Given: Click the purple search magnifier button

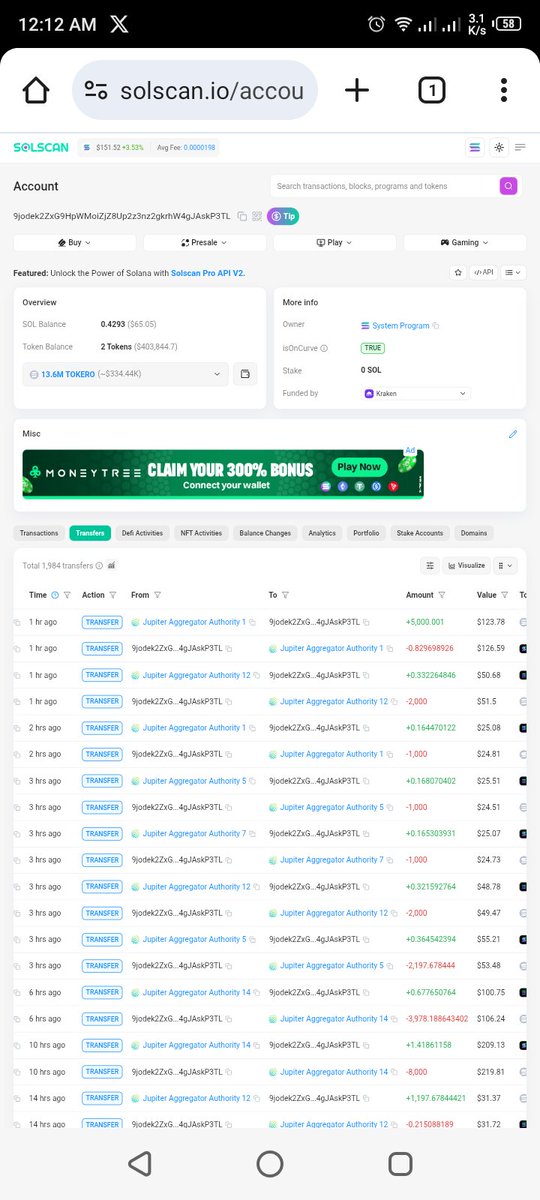Looking at the screenshot, I should pos(508,185).
